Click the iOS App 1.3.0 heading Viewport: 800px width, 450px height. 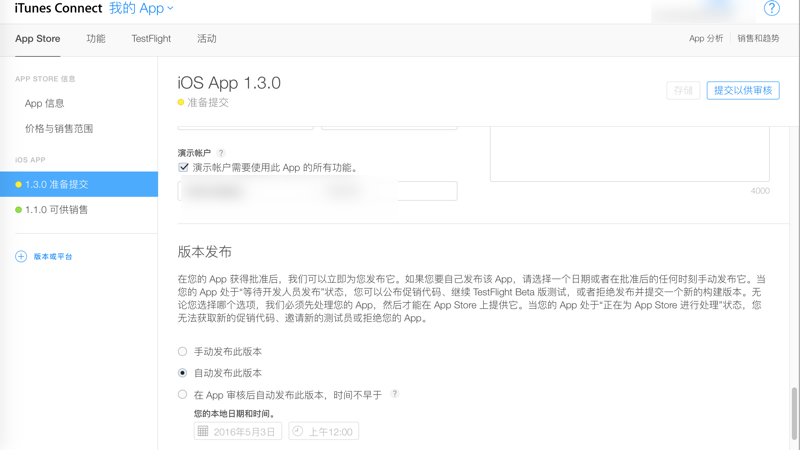(229, 83)
